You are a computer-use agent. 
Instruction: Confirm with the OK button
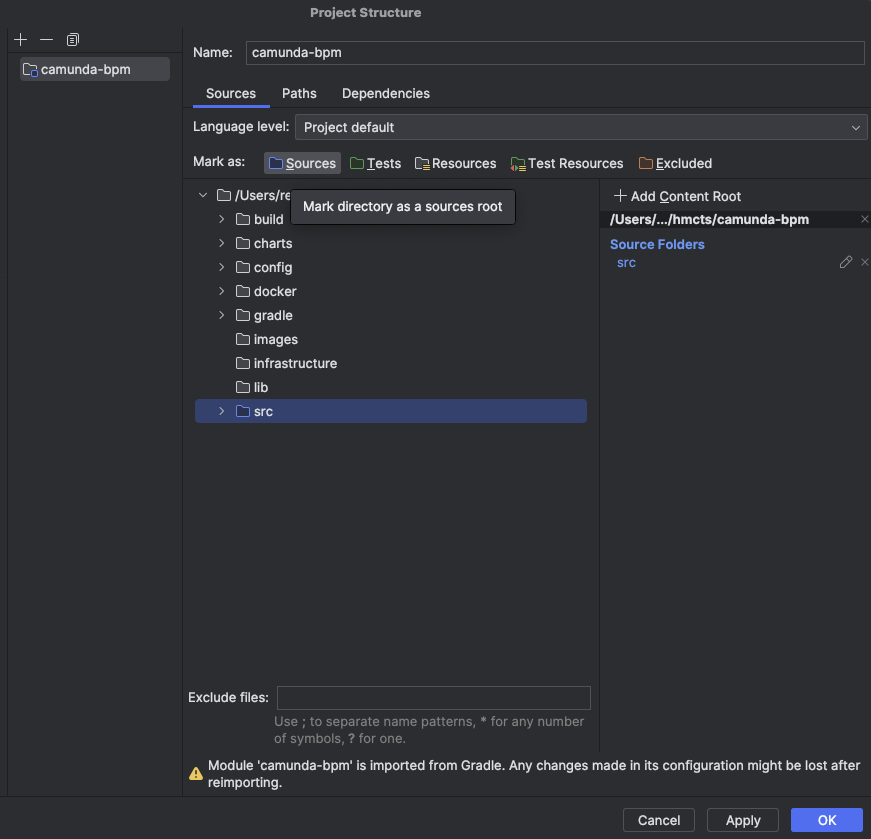pyautogui.click(x=827, y=820)
